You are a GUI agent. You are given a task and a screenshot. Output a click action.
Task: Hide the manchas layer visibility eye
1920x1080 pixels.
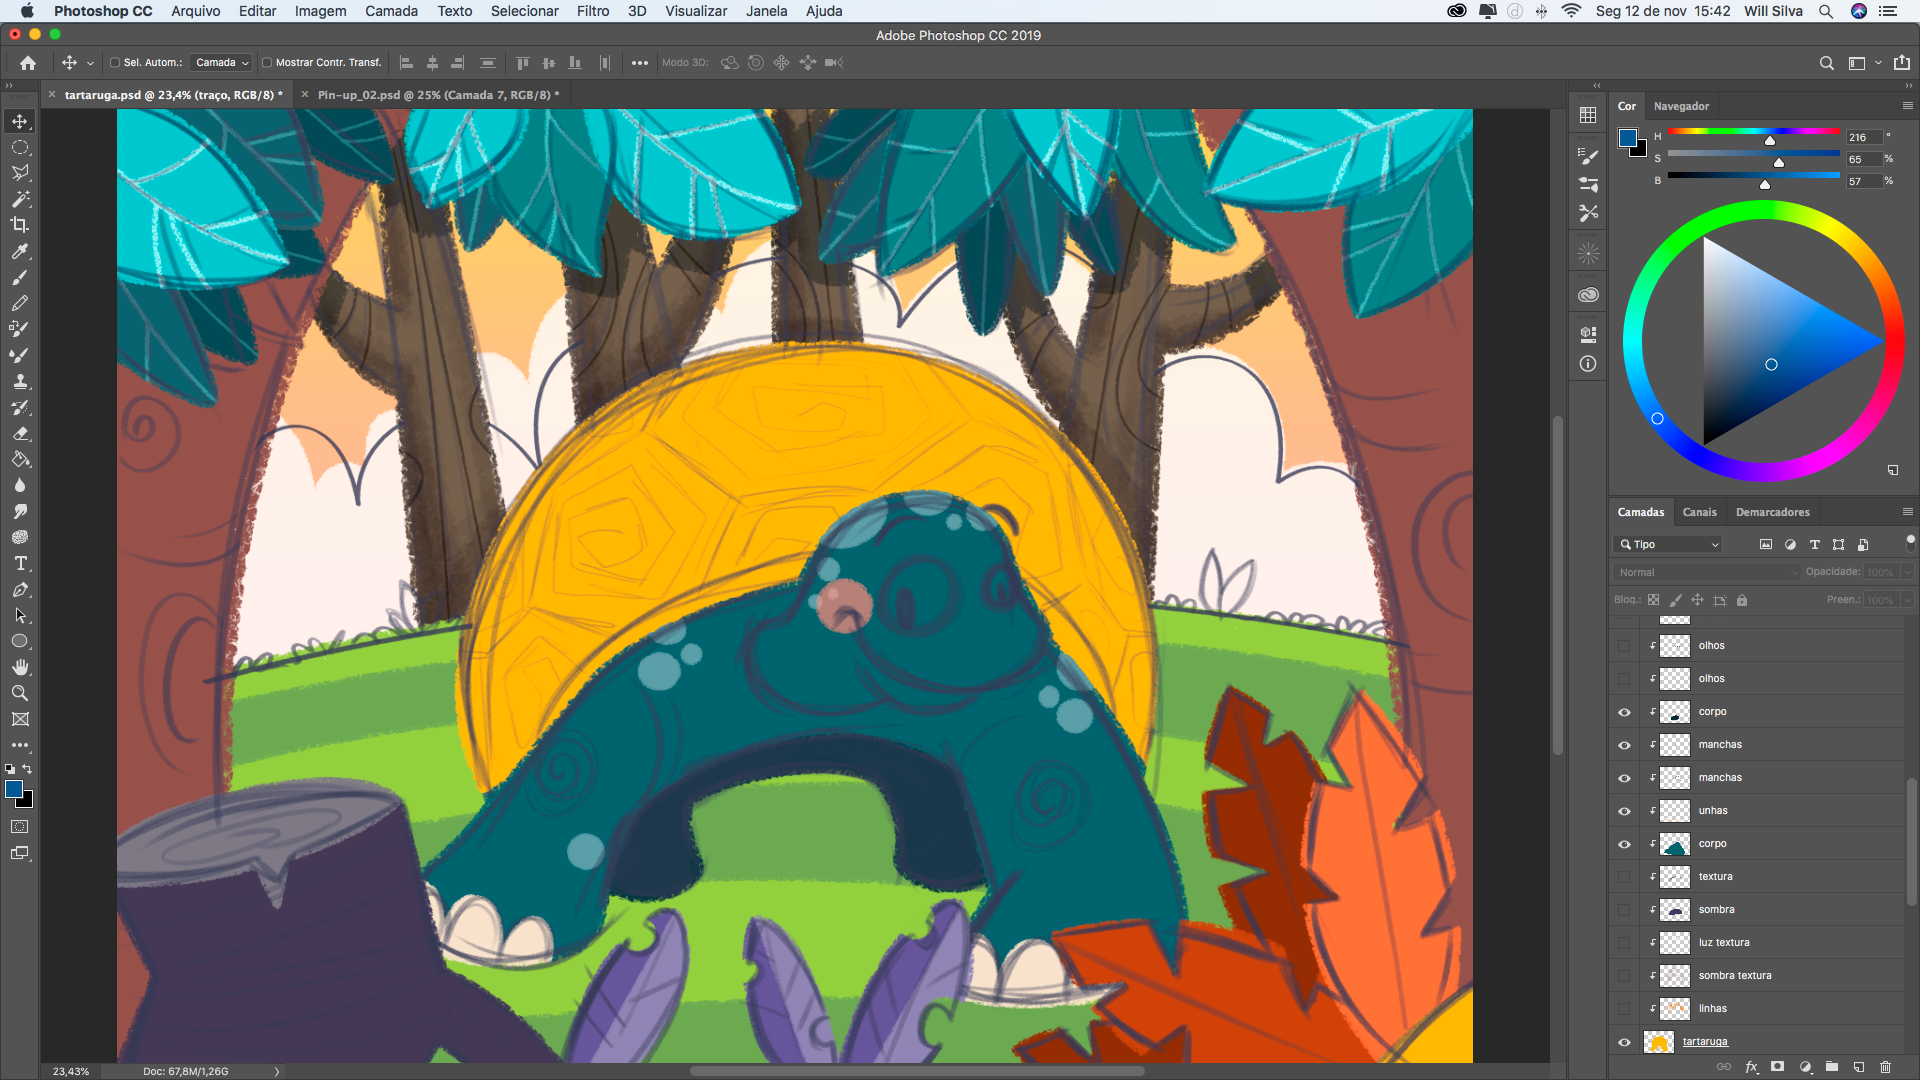tap(1624, 745)
